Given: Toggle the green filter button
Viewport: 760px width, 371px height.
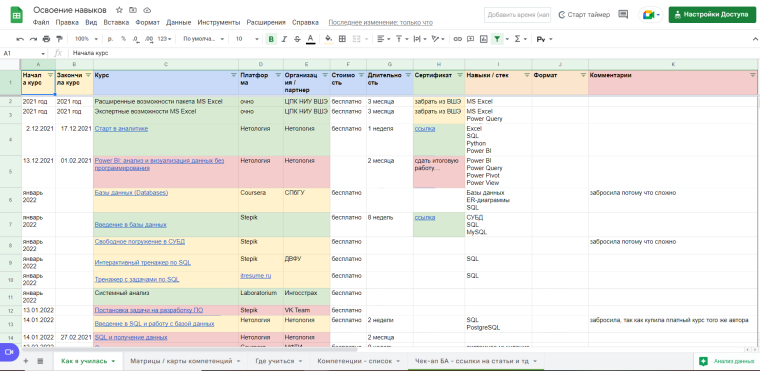Looking at the screenshot, I should pos(497,39).
